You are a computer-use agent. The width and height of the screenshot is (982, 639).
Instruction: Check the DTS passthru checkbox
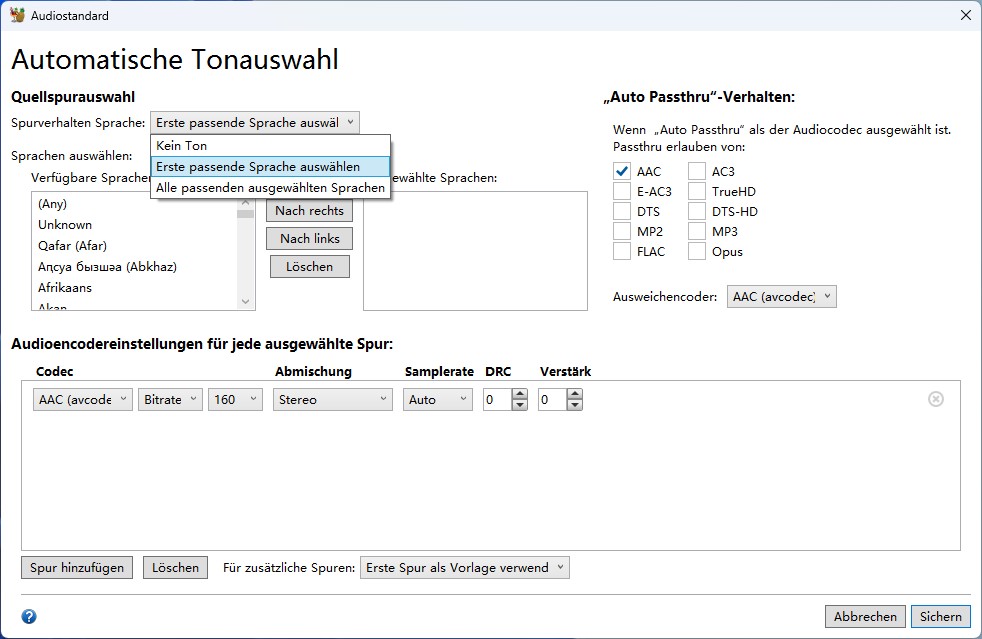coord(622,211)
